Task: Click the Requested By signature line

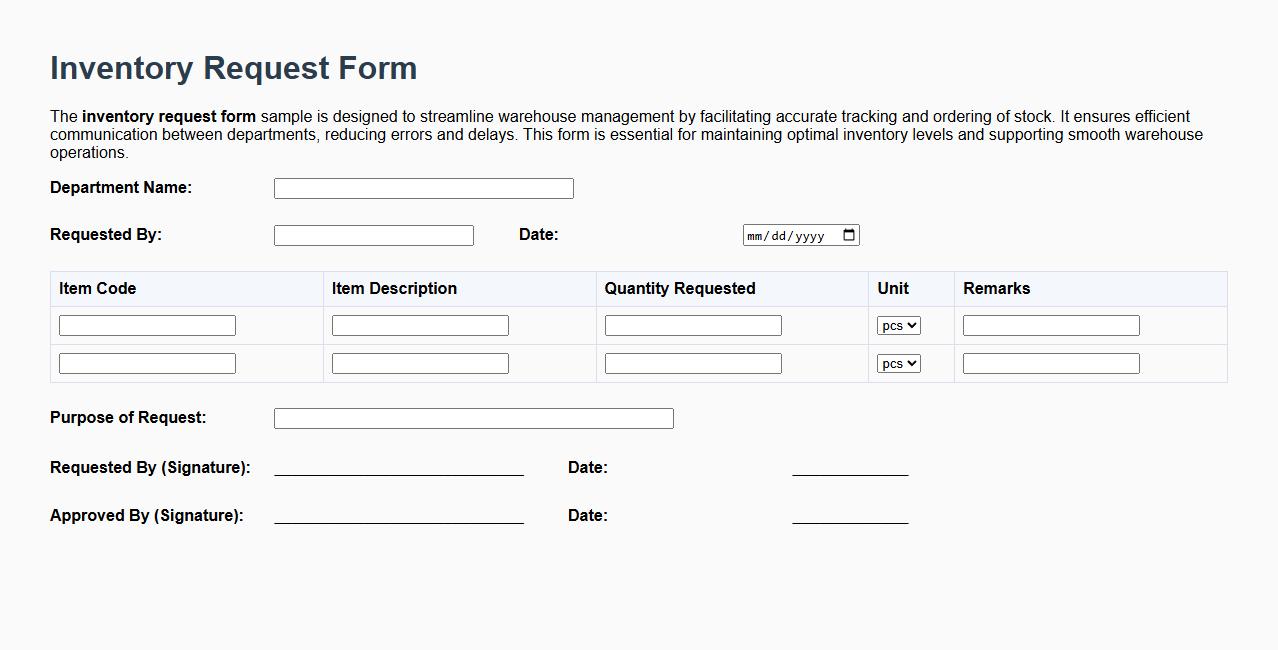Action: pyautogui.click(x=398, y=470)
